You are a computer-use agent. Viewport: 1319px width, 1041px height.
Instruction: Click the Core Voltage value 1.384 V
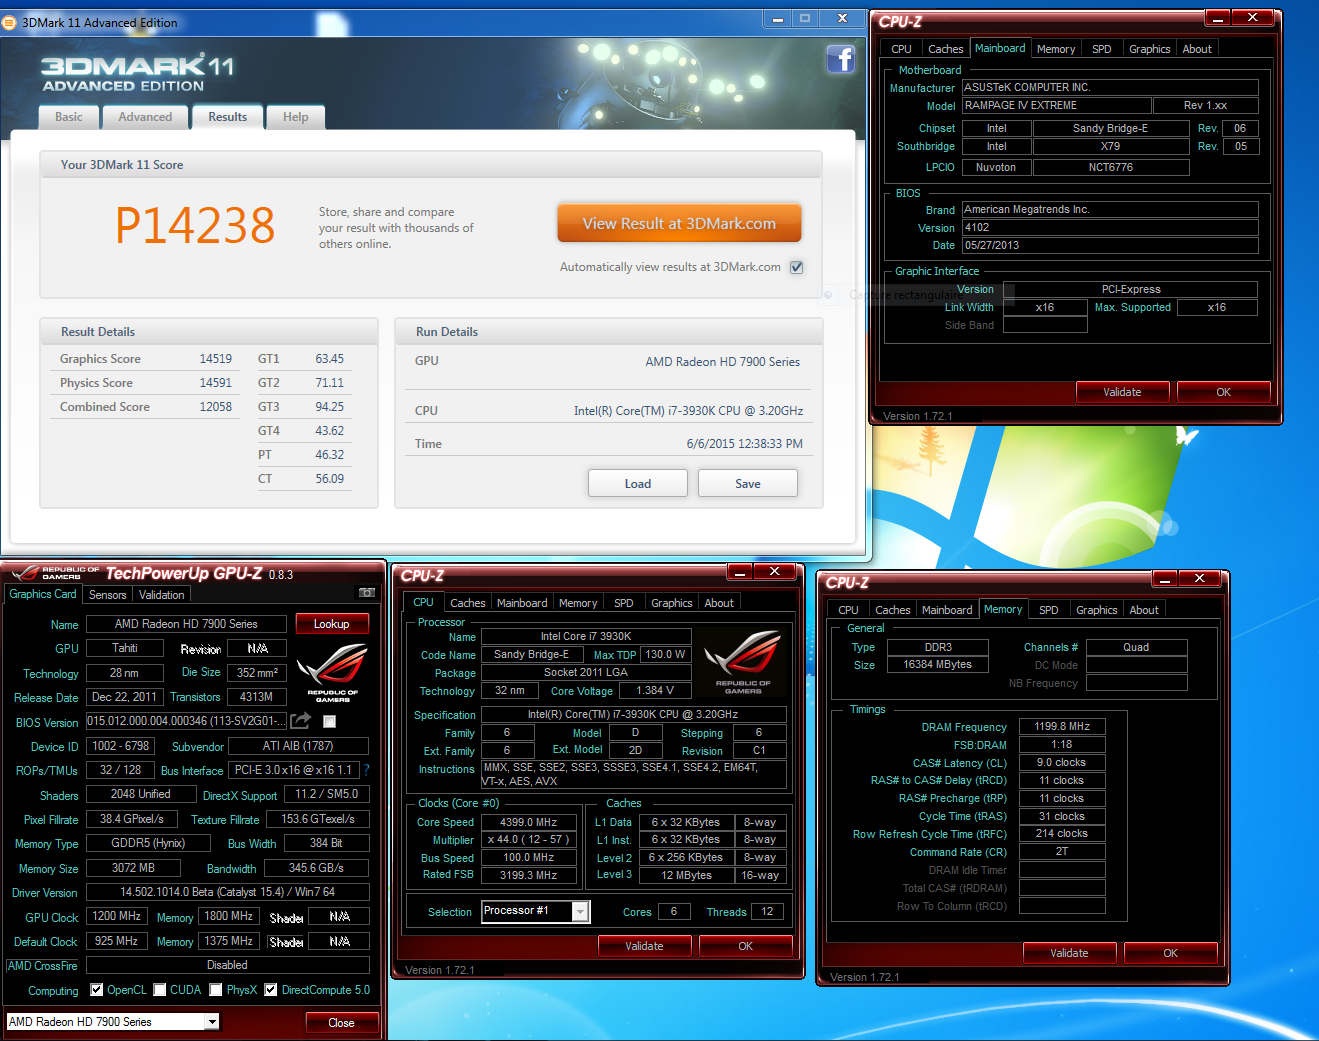pyautogui.click(x=655, y=690)
